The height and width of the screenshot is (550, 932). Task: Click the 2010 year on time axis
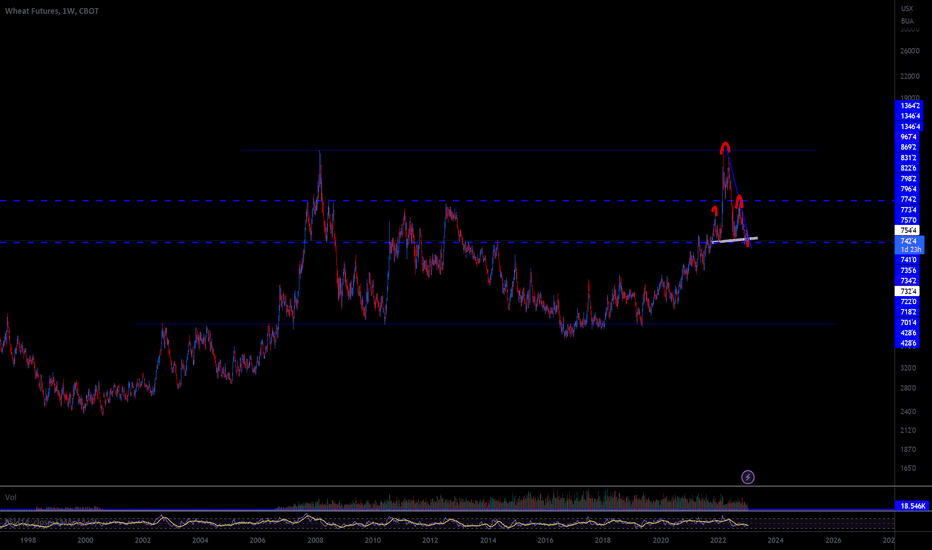pos(373,540)
